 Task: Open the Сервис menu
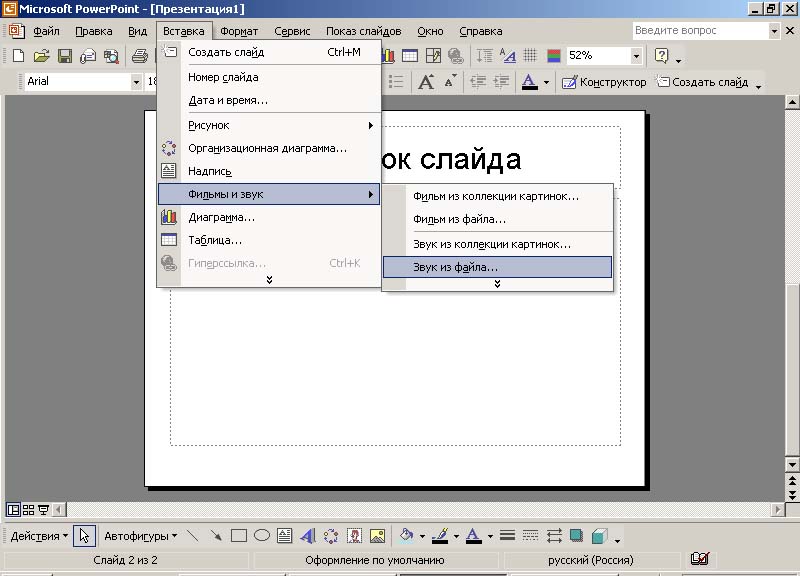(292, 31)
